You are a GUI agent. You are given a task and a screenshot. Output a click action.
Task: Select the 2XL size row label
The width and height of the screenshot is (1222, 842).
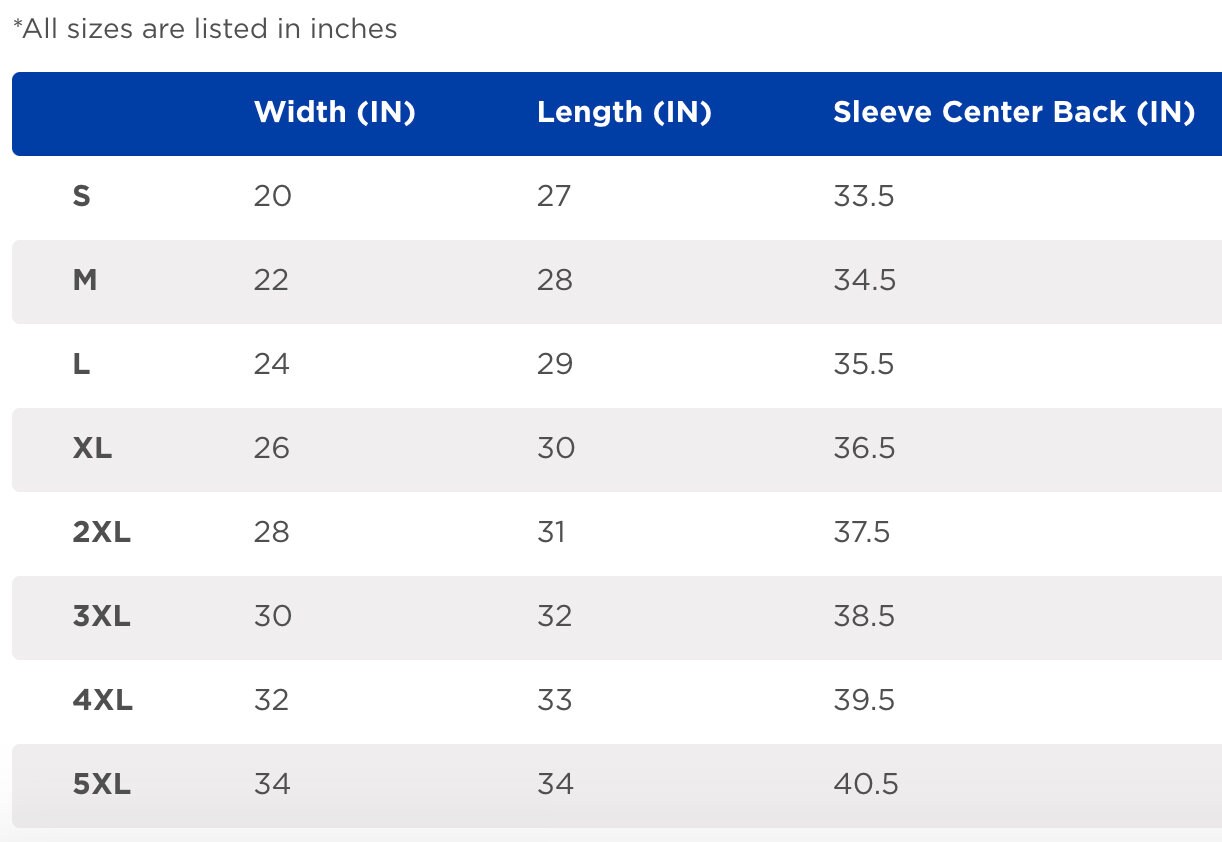(102, 532)
